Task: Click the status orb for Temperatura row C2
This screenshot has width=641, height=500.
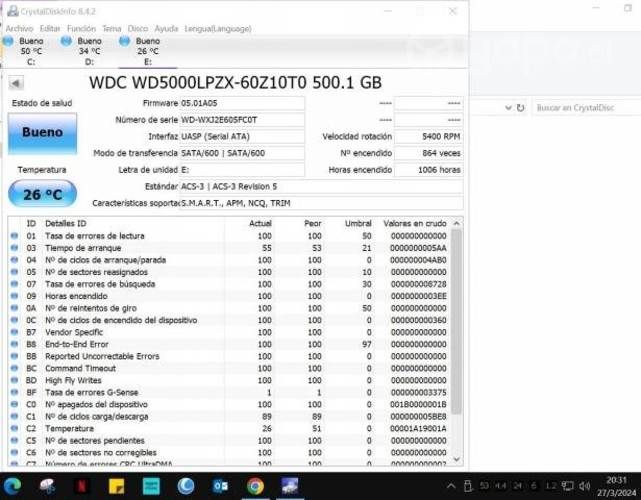Action: tap(14, 428)
